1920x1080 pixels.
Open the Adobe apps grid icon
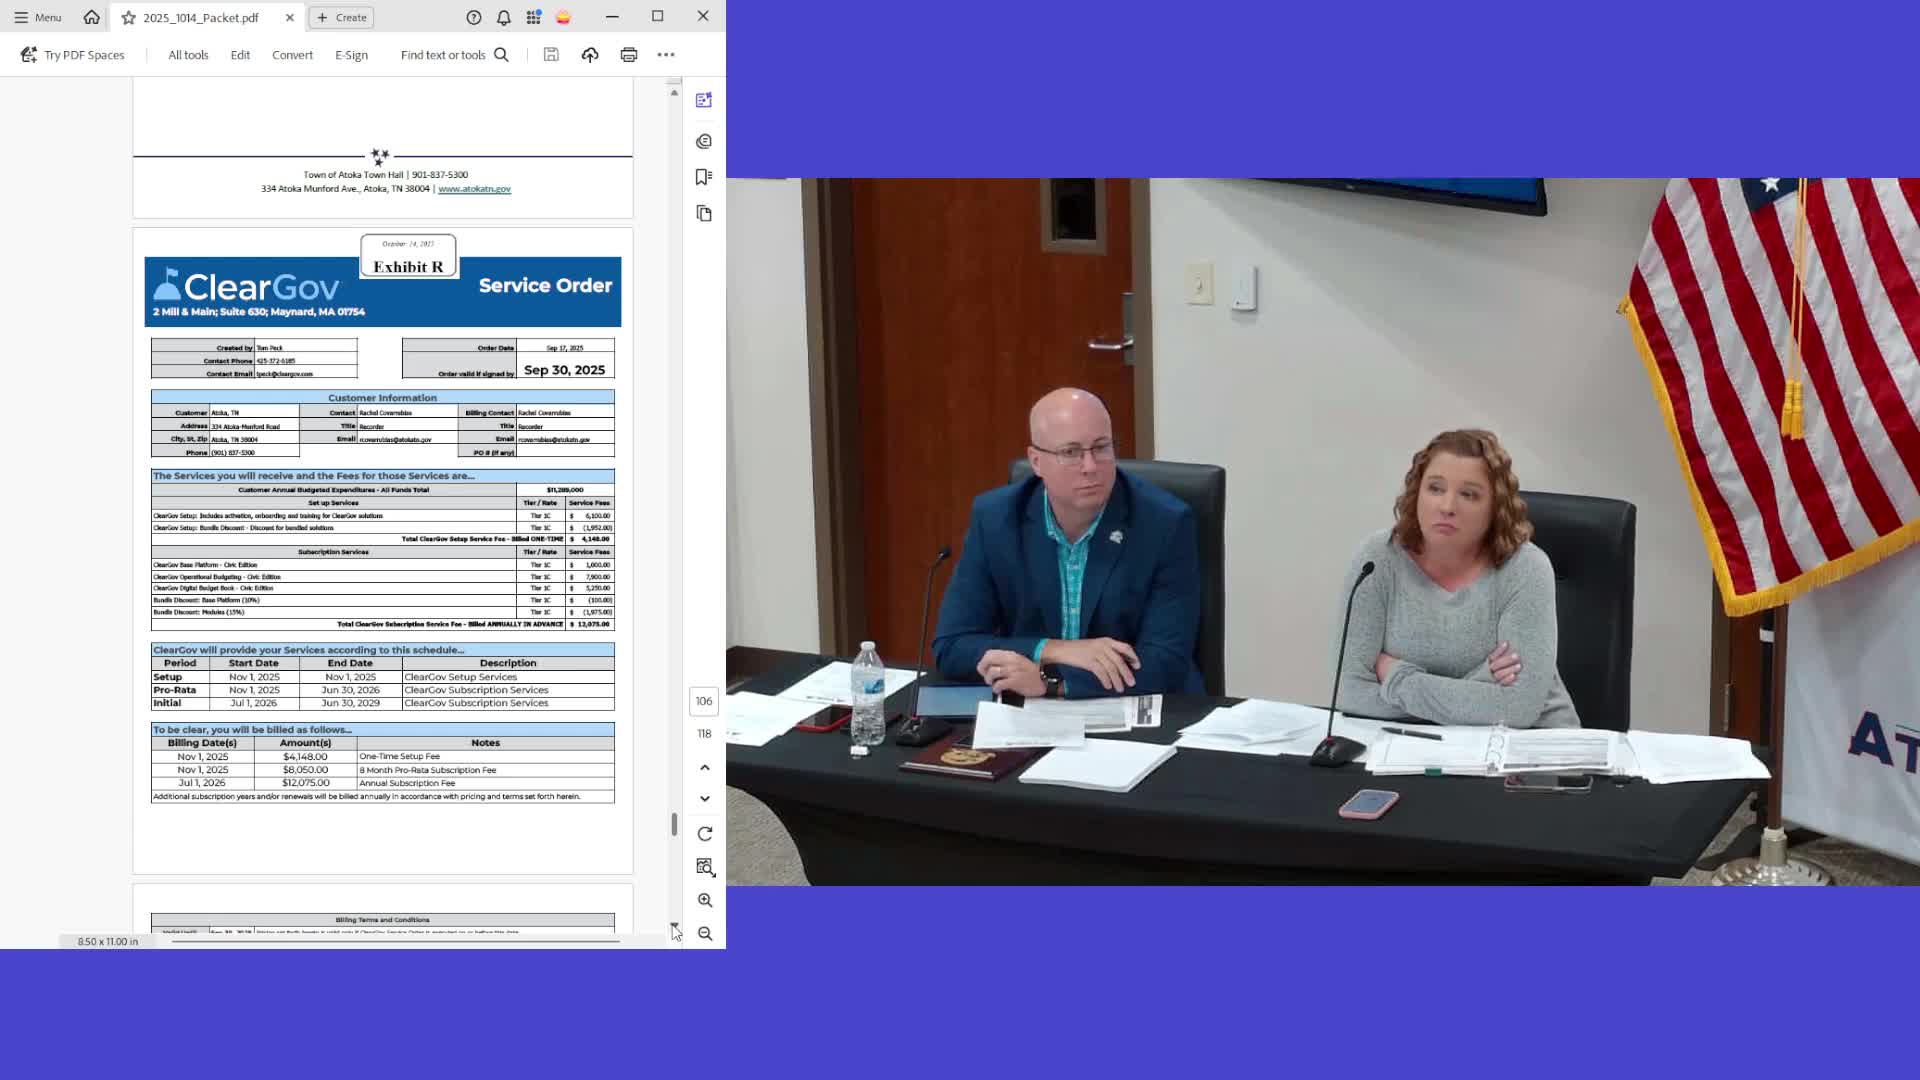(x=534, y=17)
